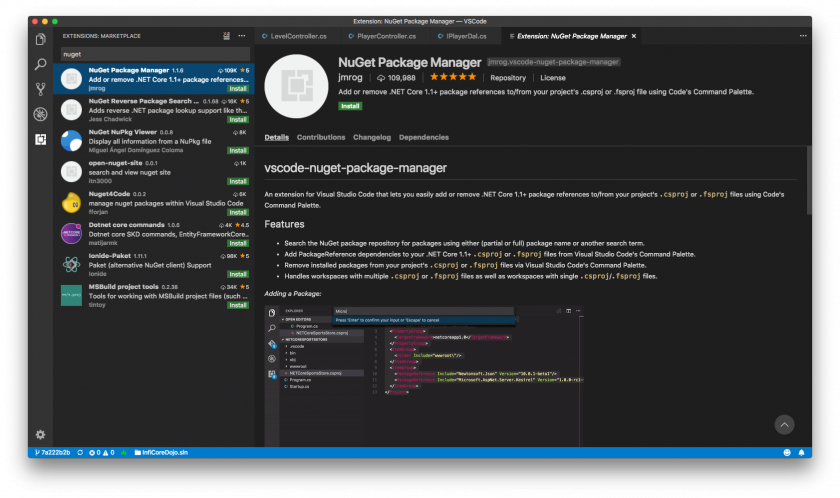The image size is (840, 498).
Task: Open the Source Control view
Action: [x=41, y=89]
